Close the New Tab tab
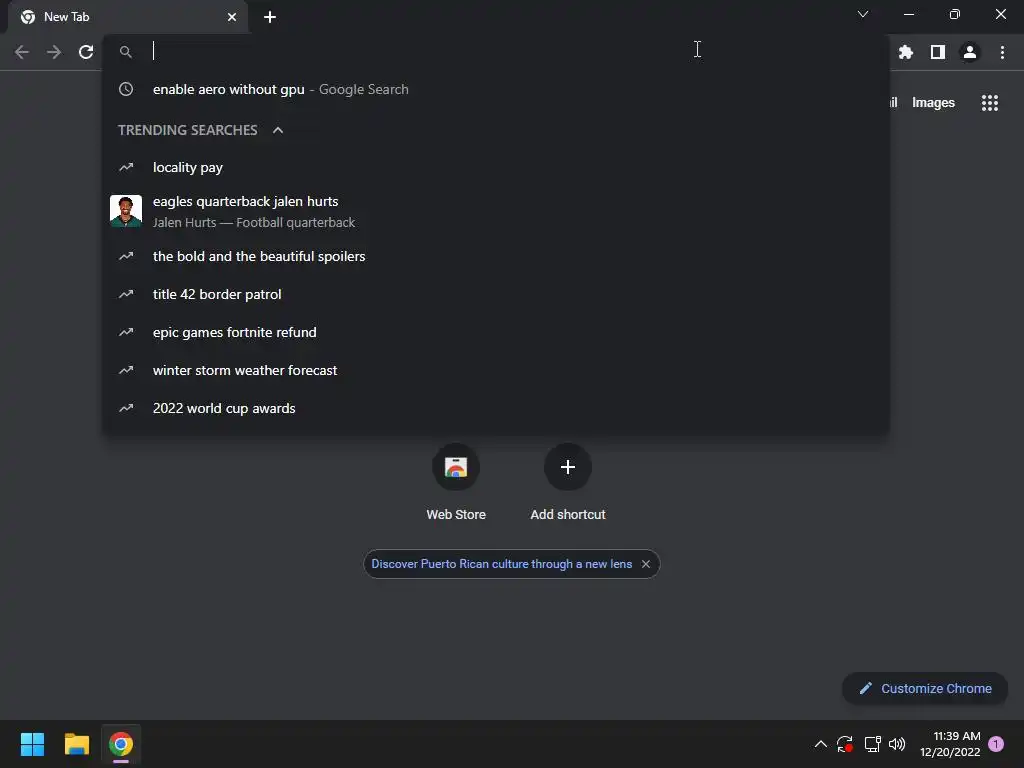1024x768 pixels. (232, 17)
